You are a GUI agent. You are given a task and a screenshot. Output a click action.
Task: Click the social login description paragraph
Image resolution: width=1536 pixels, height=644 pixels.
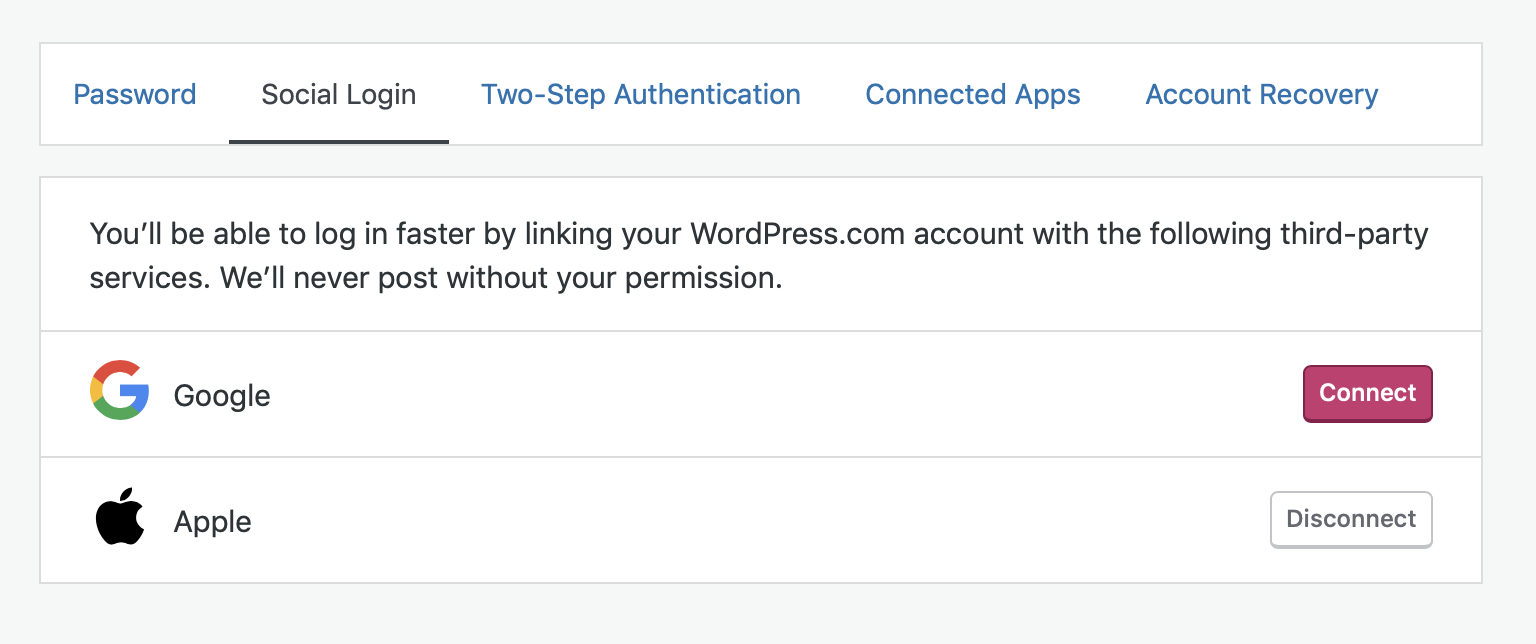(759, 256)
